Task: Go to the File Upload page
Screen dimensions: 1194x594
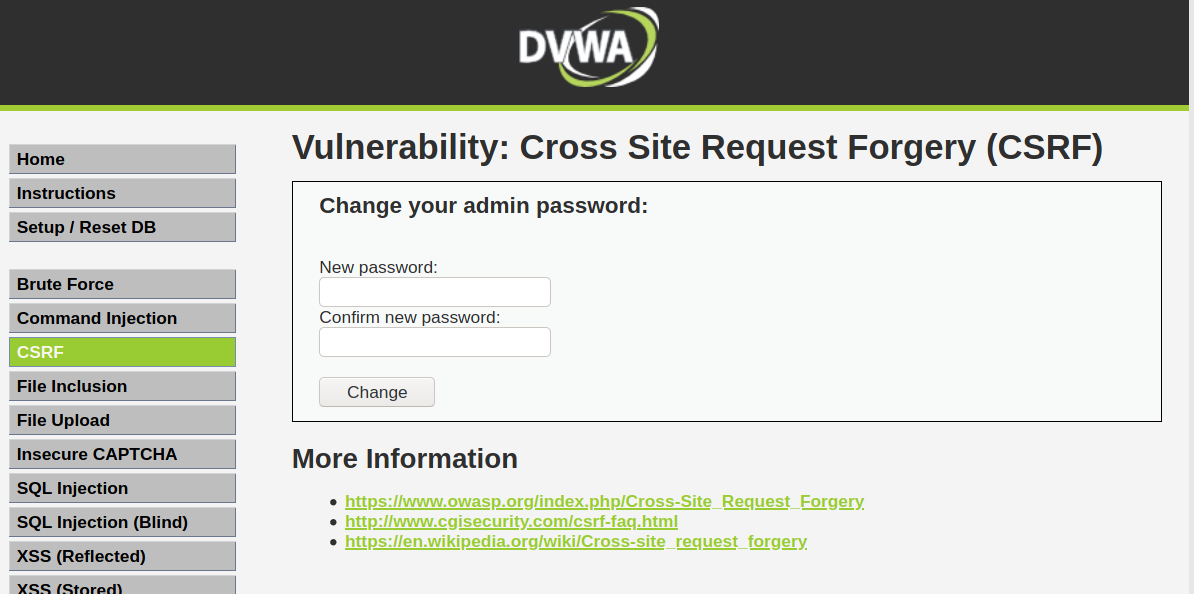Action: tap(122, 420)
